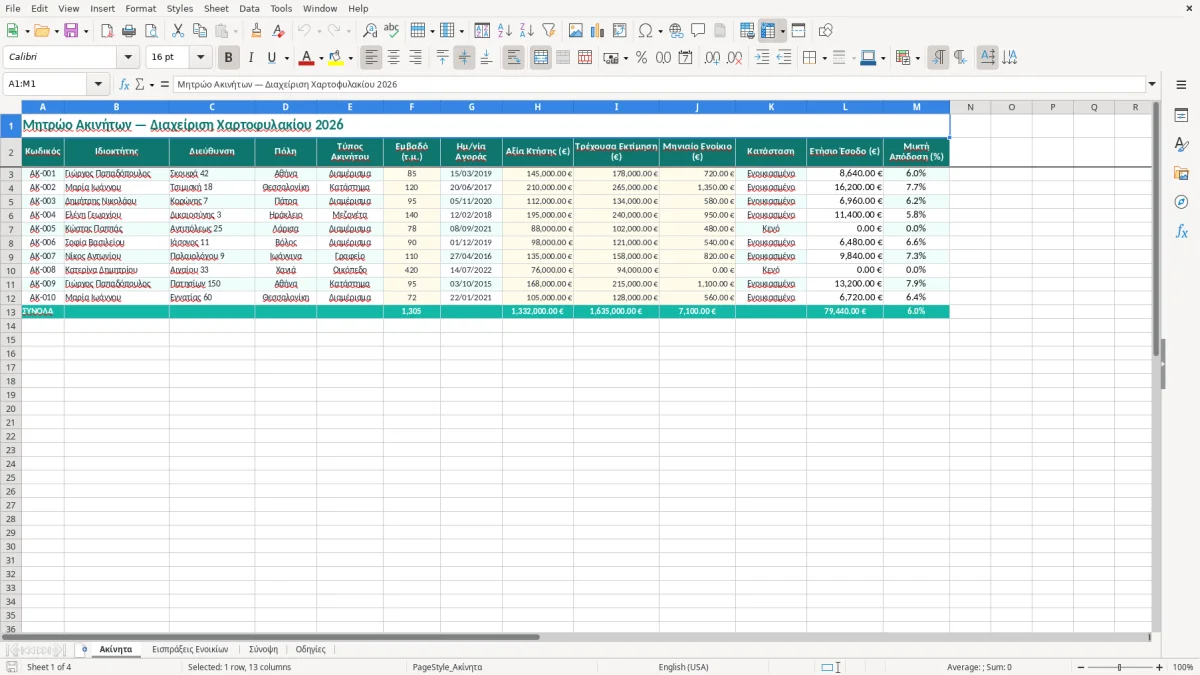The height and width of the screenshot is (675, 1200).
Task: Click the Cut scissors icon
Action: pyautogui.click(x=178, y=31)
